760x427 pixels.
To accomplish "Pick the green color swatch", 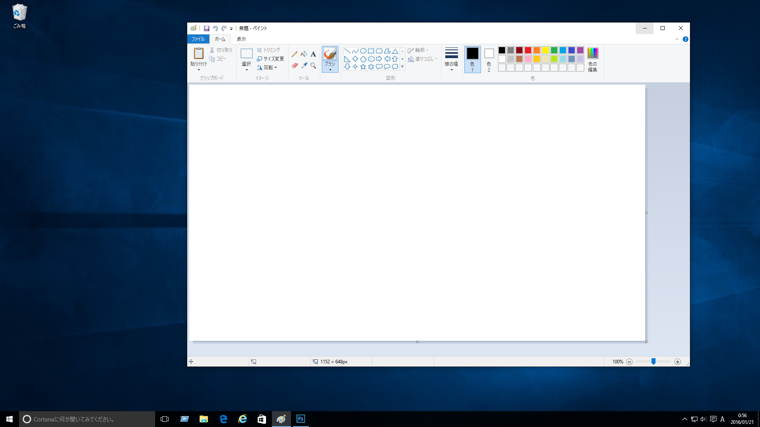I will (x=554, y=50).
